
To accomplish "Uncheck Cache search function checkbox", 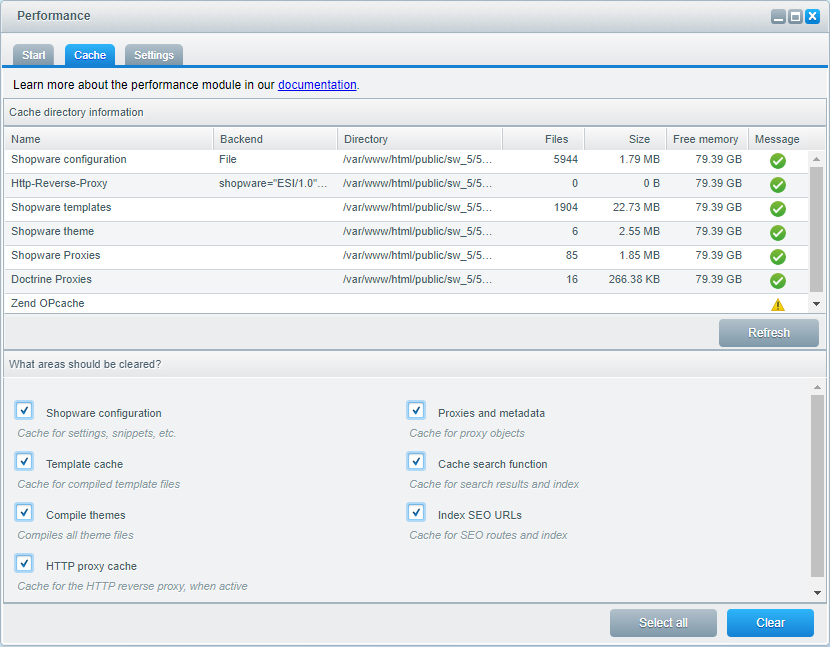I will coord(416,461).
